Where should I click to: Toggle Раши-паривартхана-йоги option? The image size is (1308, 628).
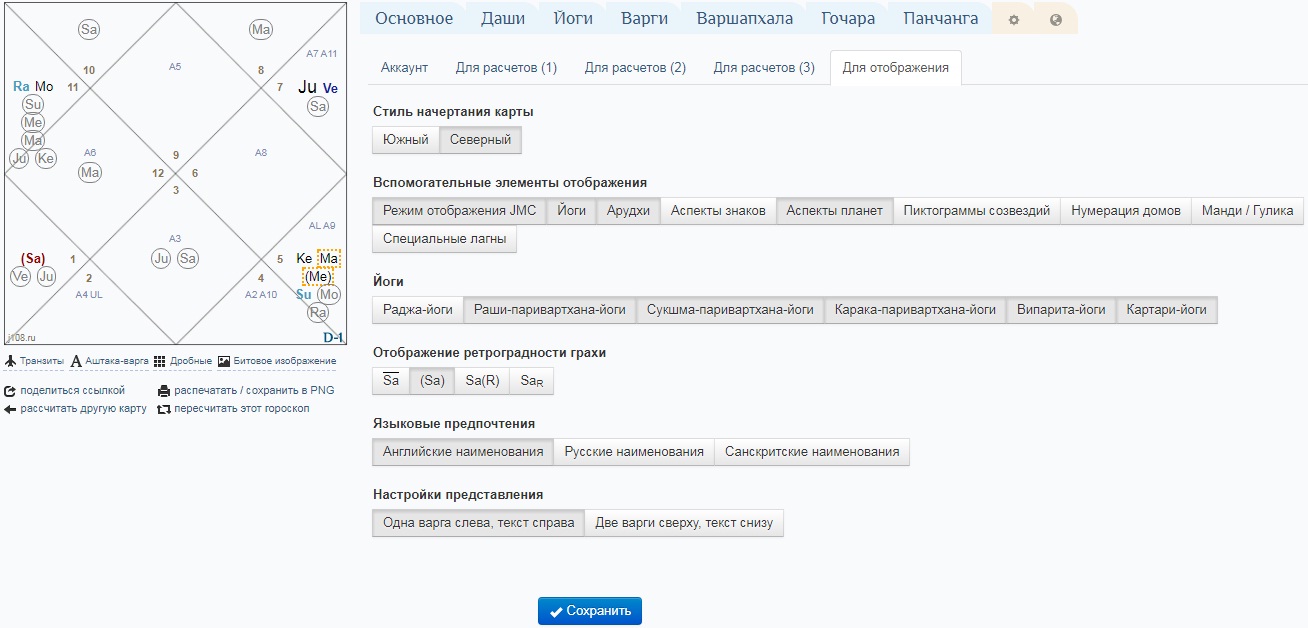pyautogui.click(x=550, y=310)
